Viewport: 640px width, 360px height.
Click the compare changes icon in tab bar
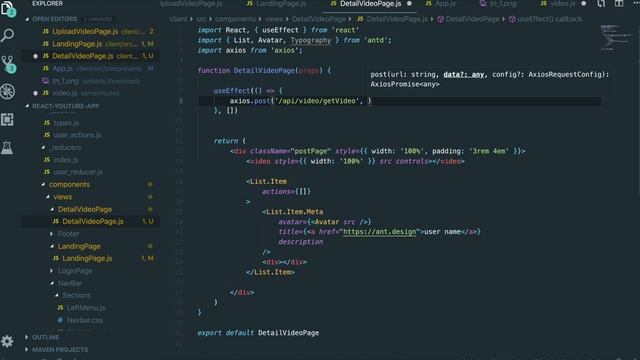click(x=602, y=4)
